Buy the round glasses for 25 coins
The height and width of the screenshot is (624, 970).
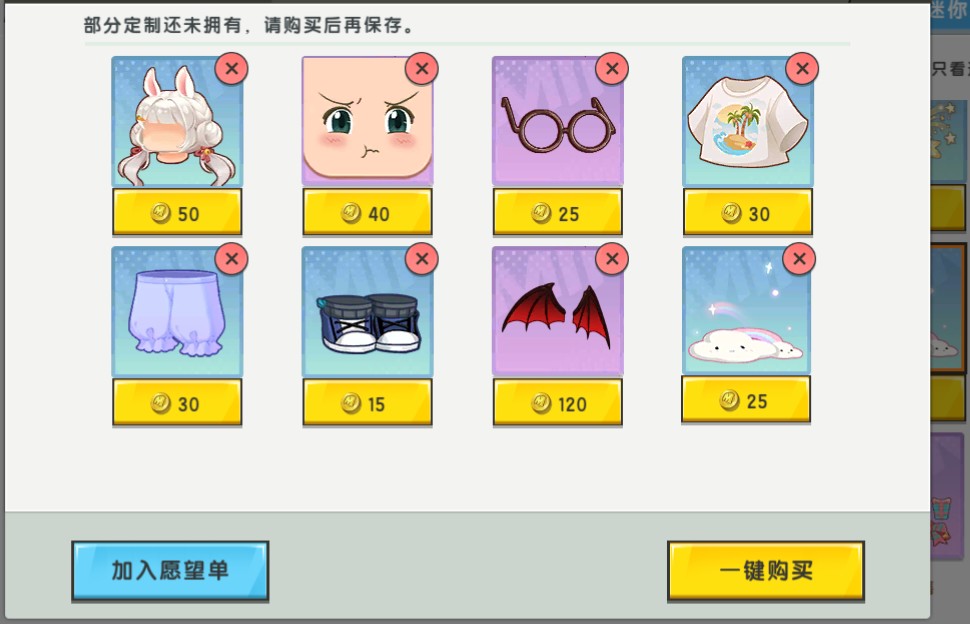(x=557, y=213)
